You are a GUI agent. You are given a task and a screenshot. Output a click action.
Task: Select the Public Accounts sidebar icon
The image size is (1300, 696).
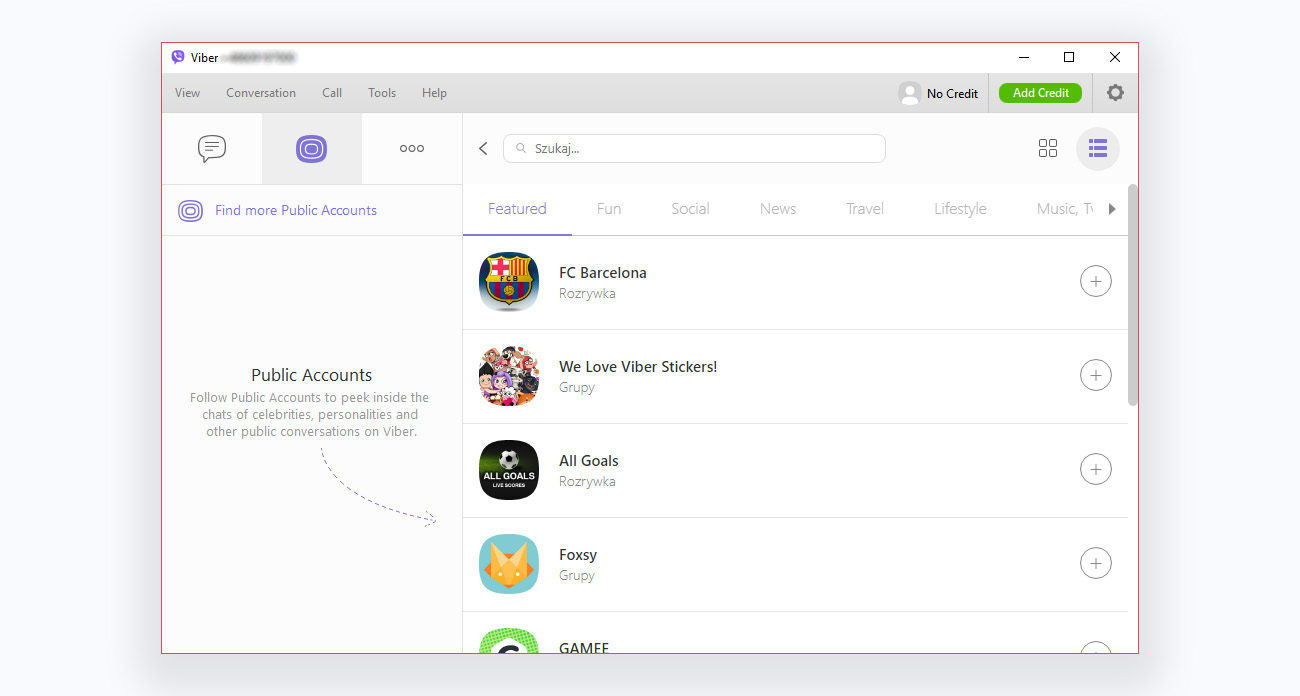pyautogui.click(x=312, y=148)
